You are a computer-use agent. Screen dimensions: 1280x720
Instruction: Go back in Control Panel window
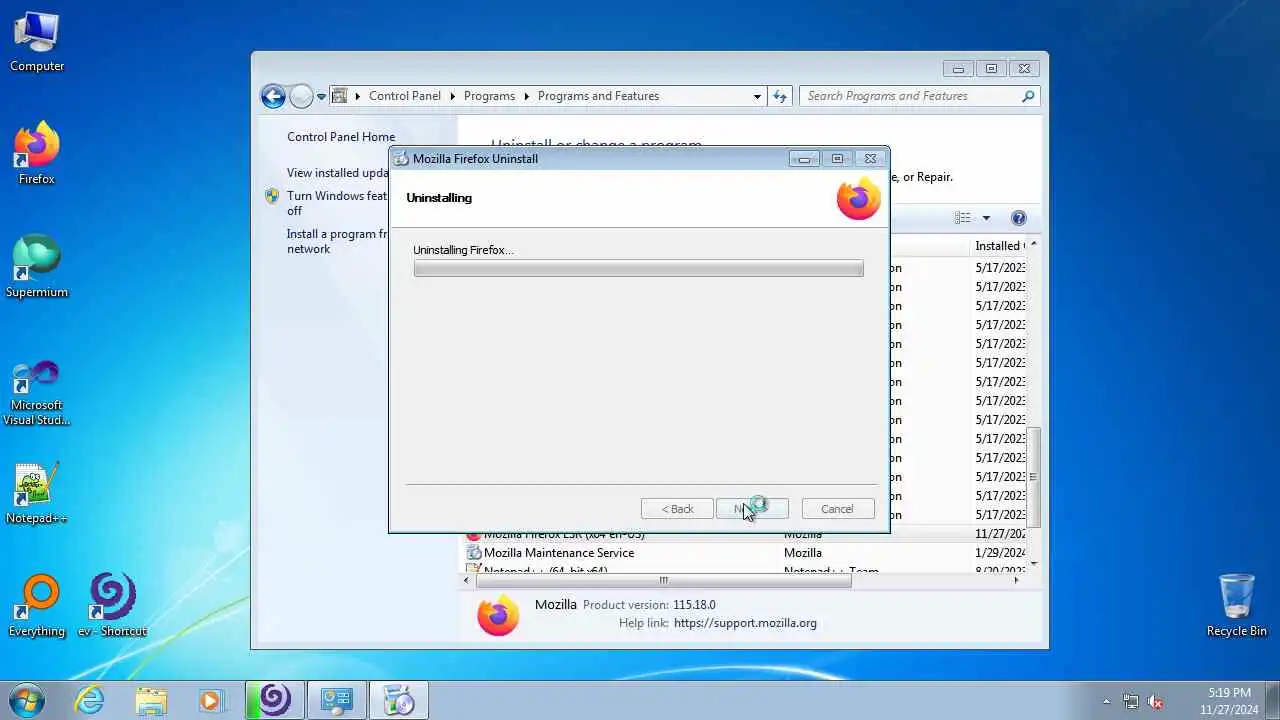[273, 96]
